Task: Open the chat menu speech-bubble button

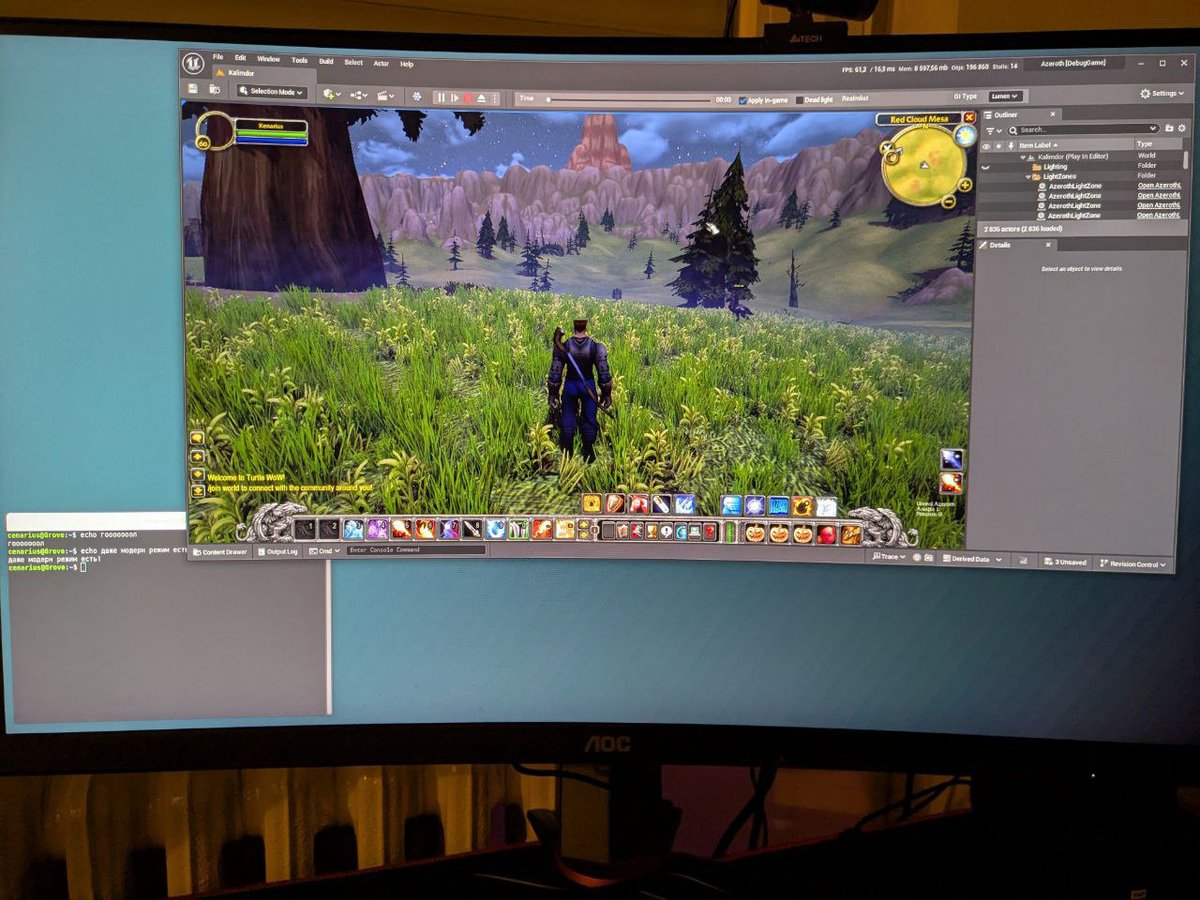Action: 197,438
